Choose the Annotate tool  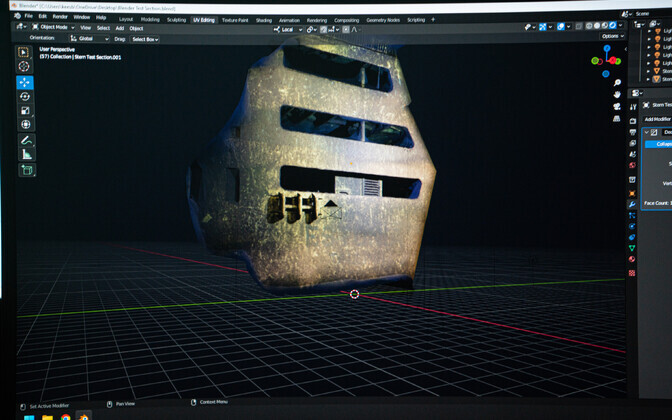pyautogui.click(x=26, y=141)
